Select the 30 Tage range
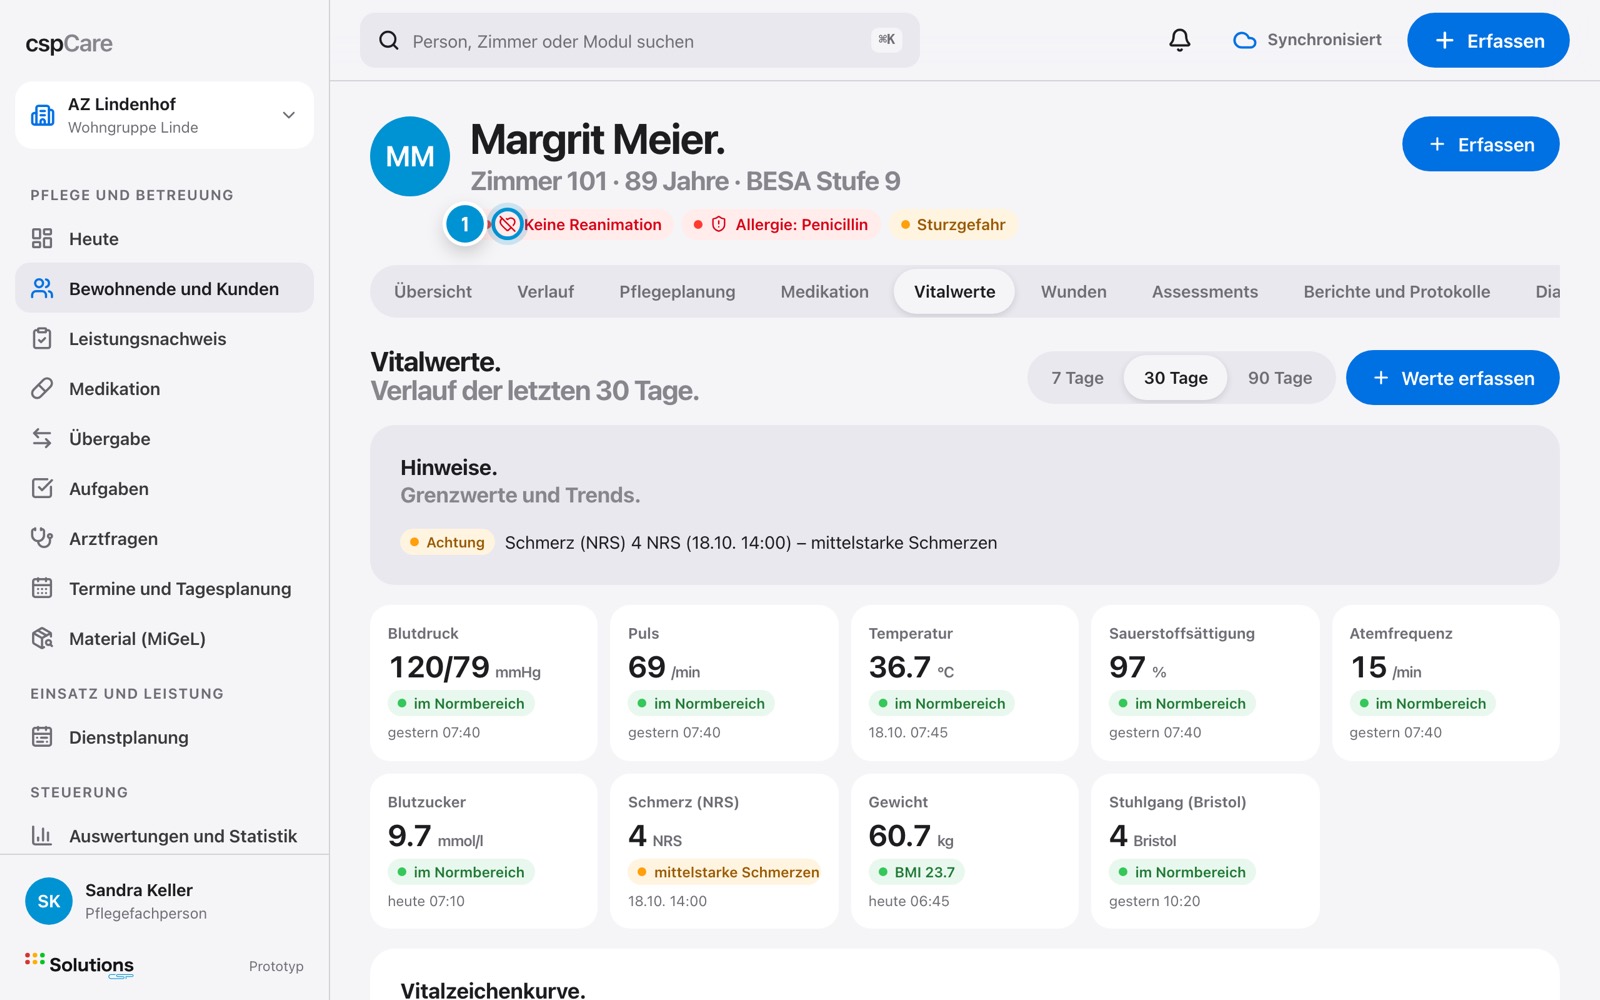The width and height of the screenshot is (1600, 1000). [x=1176, y=378]
